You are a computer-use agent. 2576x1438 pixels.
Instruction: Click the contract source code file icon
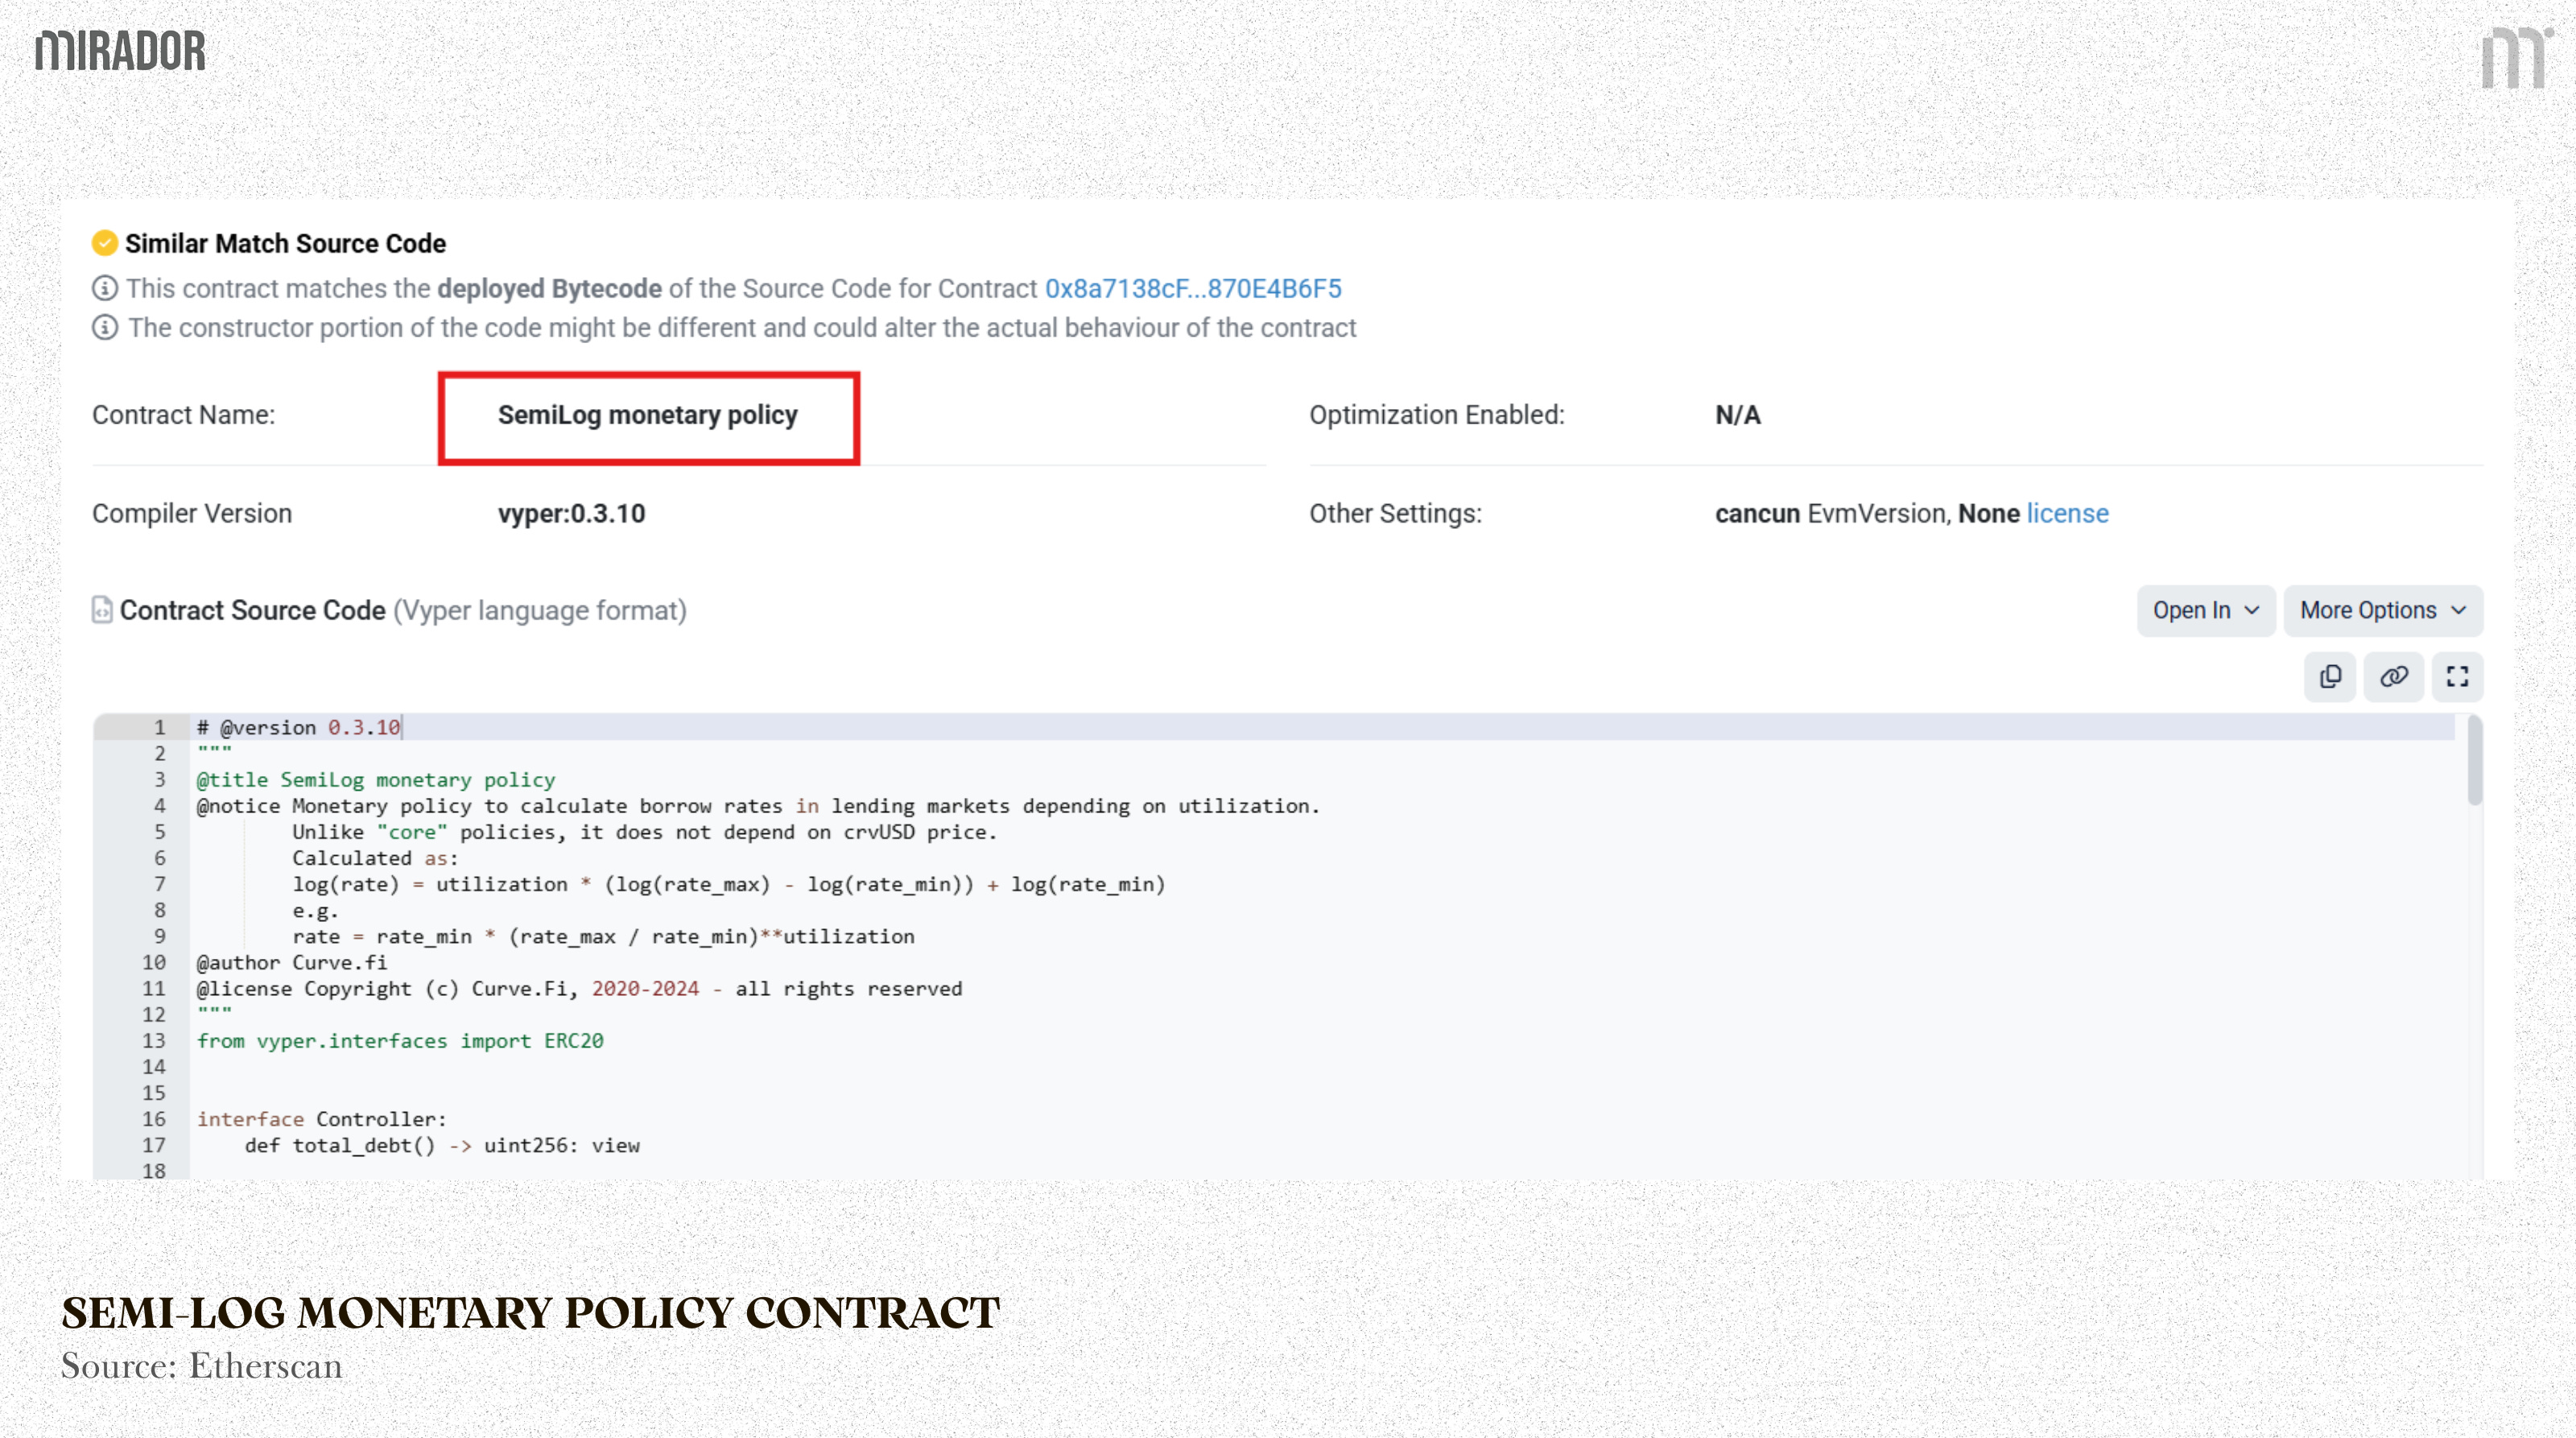coord(102,610)
